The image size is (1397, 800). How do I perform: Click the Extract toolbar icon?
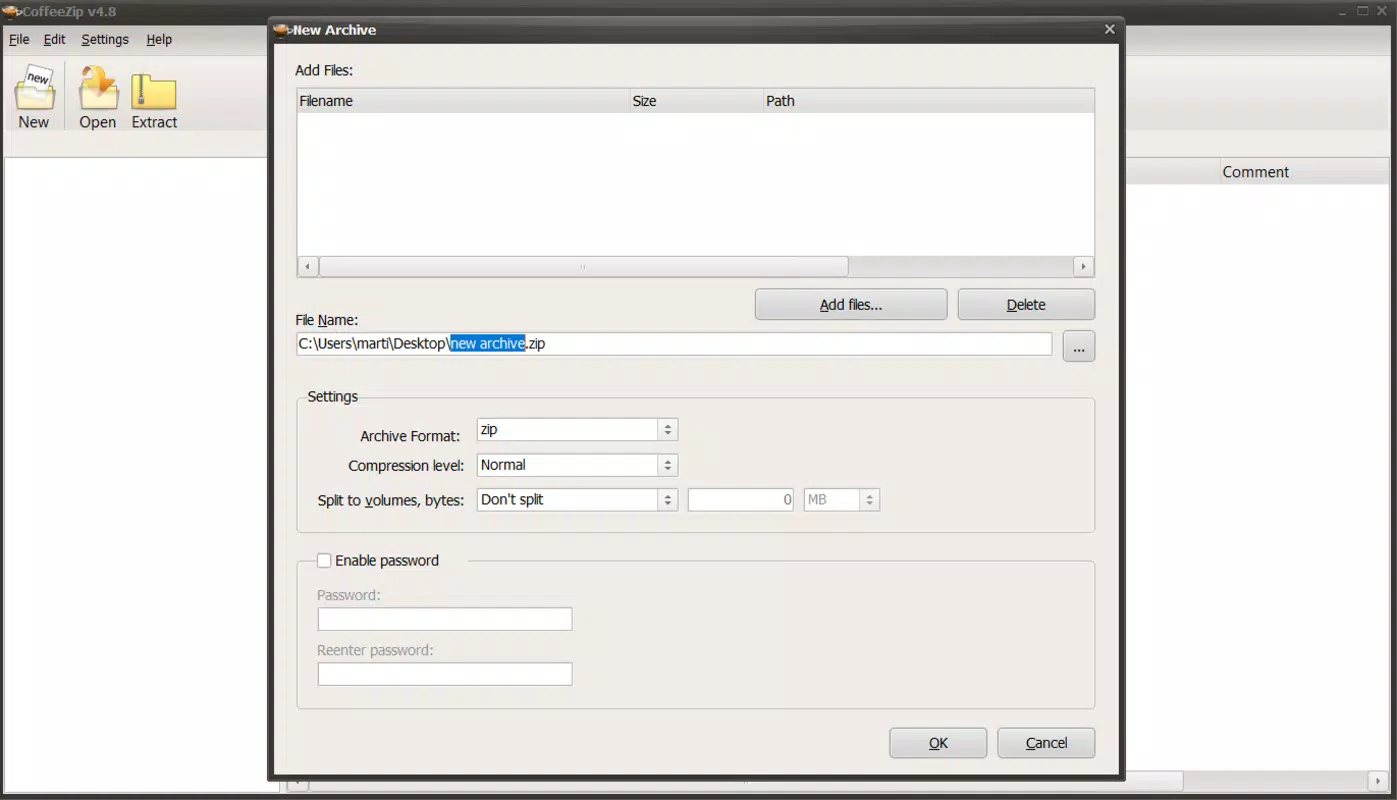(154, 98)
